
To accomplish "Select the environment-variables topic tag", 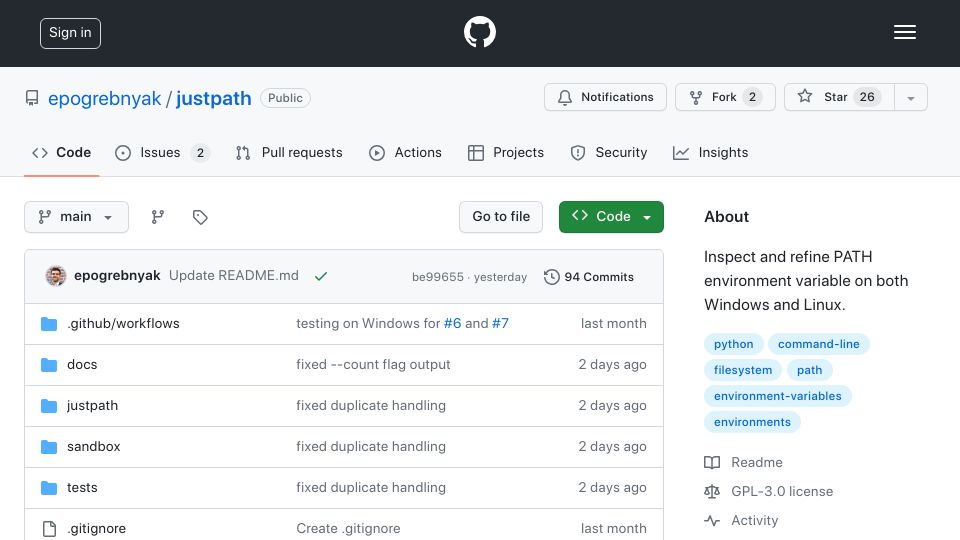I will point(778,396).
